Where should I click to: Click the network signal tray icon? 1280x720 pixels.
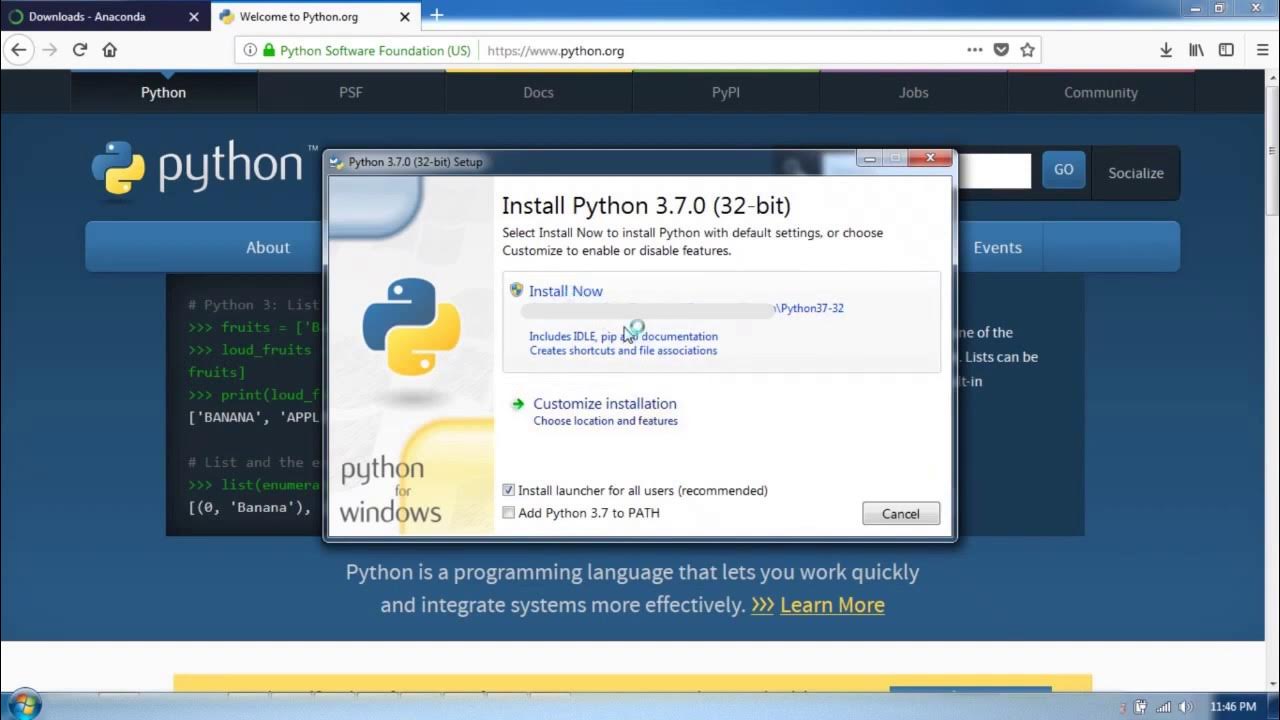click(1164, 707)
